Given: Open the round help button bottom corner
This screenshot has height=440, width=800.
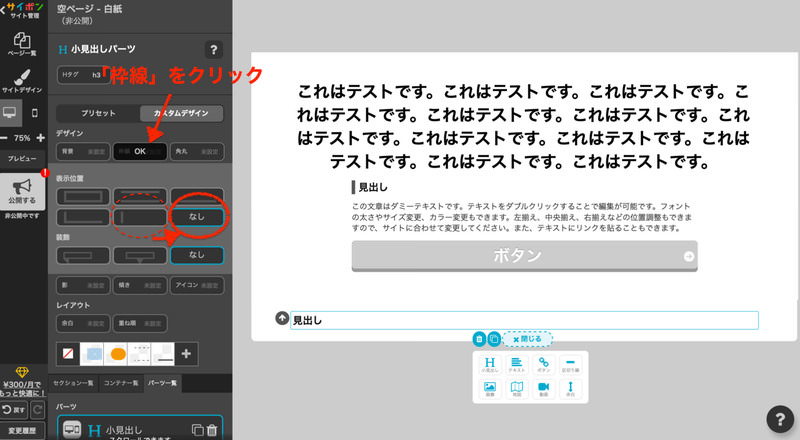Looking at the screenshot, I should [x=780, y=419].
